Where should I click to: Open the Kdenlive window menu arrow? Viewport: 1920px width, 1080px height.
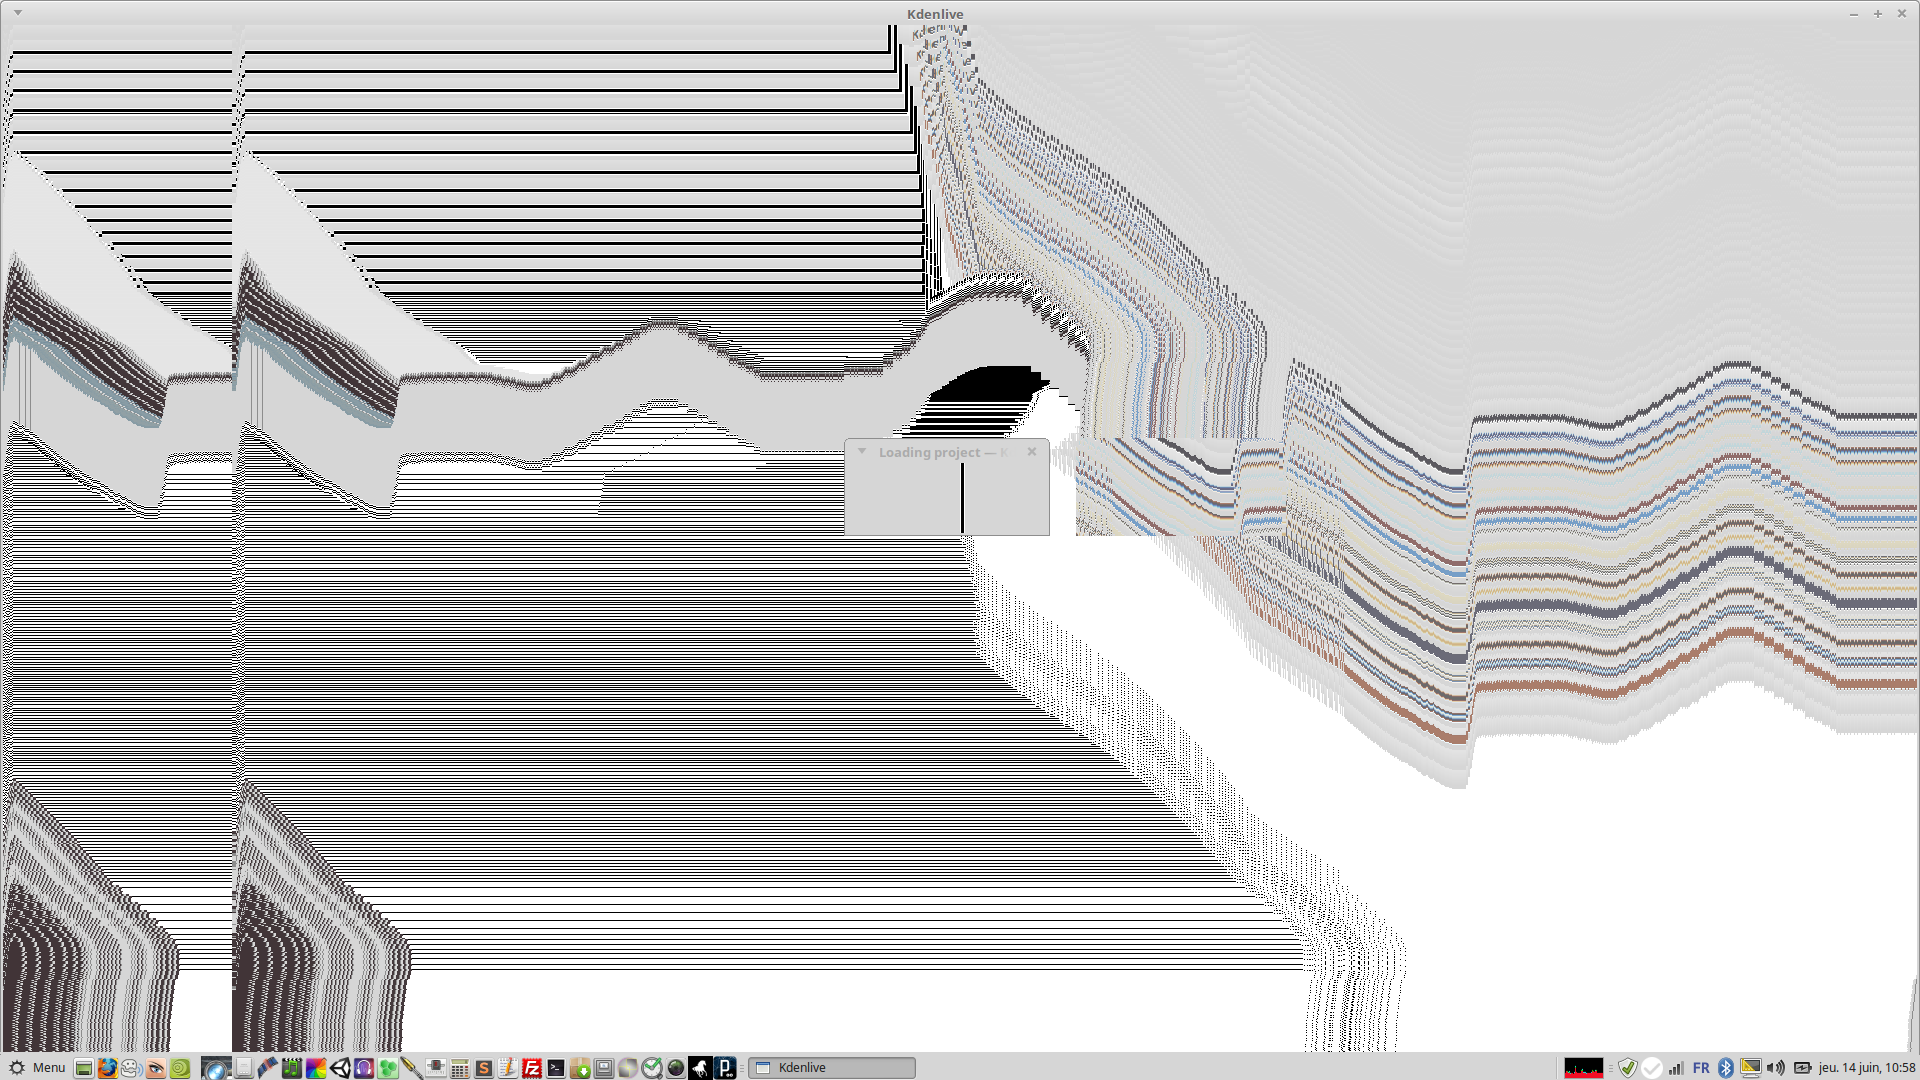click(18, 13)
